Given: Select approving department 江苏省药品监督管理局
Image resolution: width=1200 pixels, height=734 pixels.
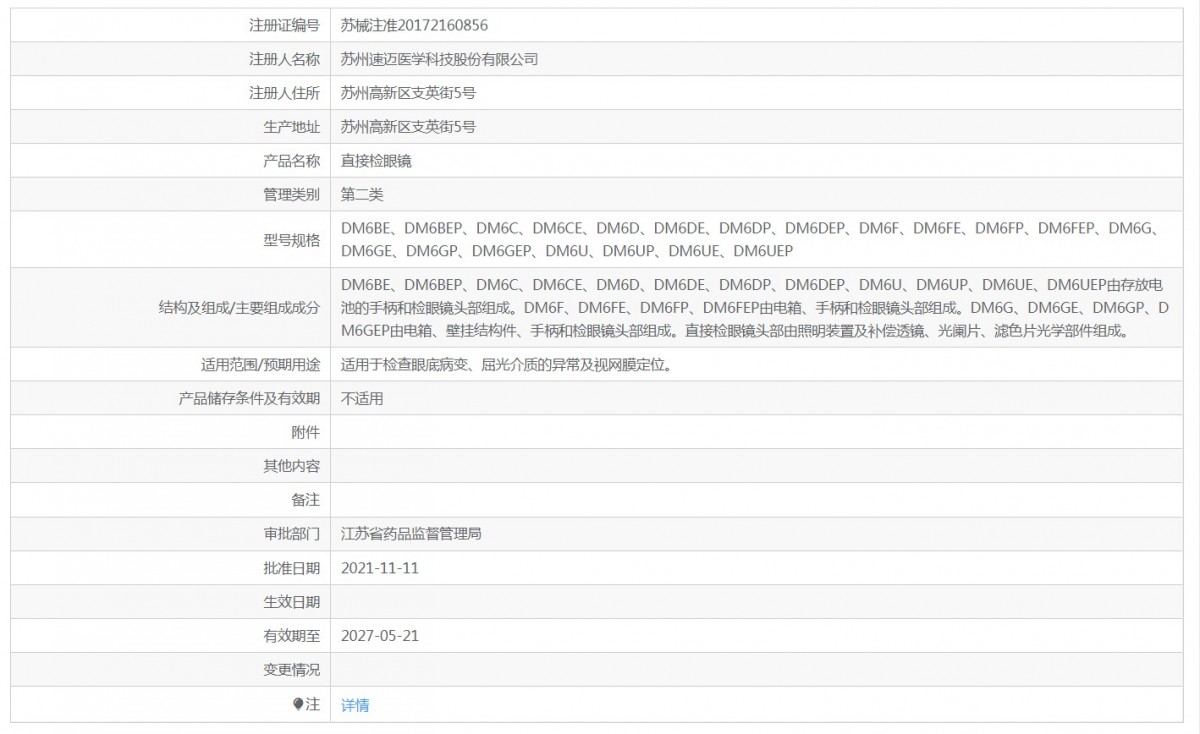Looking at the screenshot, I should [x=412, y=534].
